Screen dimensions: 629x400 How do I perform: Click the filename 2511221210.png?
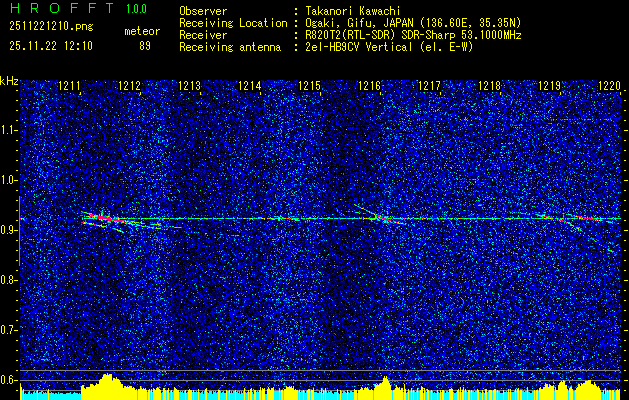click(x=51, y=27)
